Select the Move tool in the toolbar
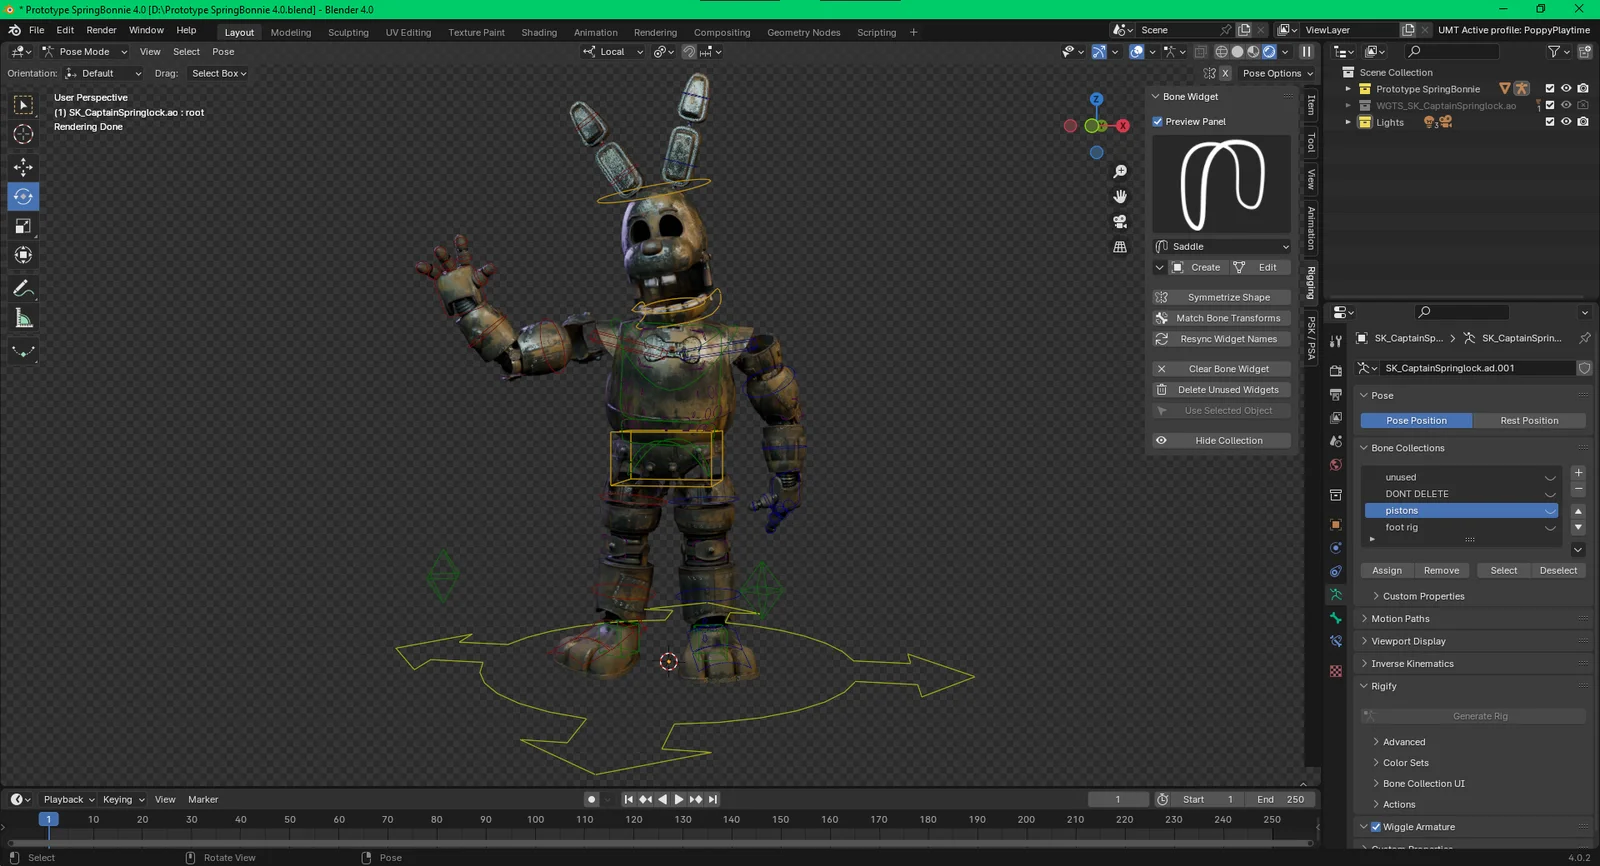Image resolution: width=1600 pixels, height=866 pixels. [23, 166]
